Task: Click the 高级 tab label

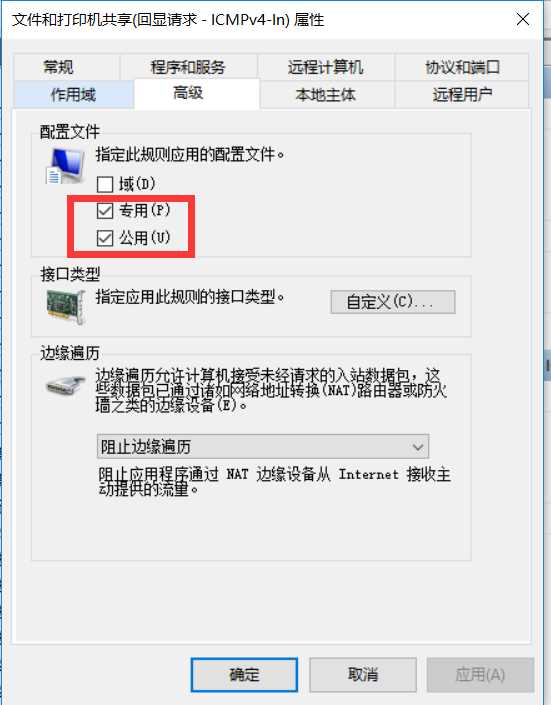Action: coord(188,93)
